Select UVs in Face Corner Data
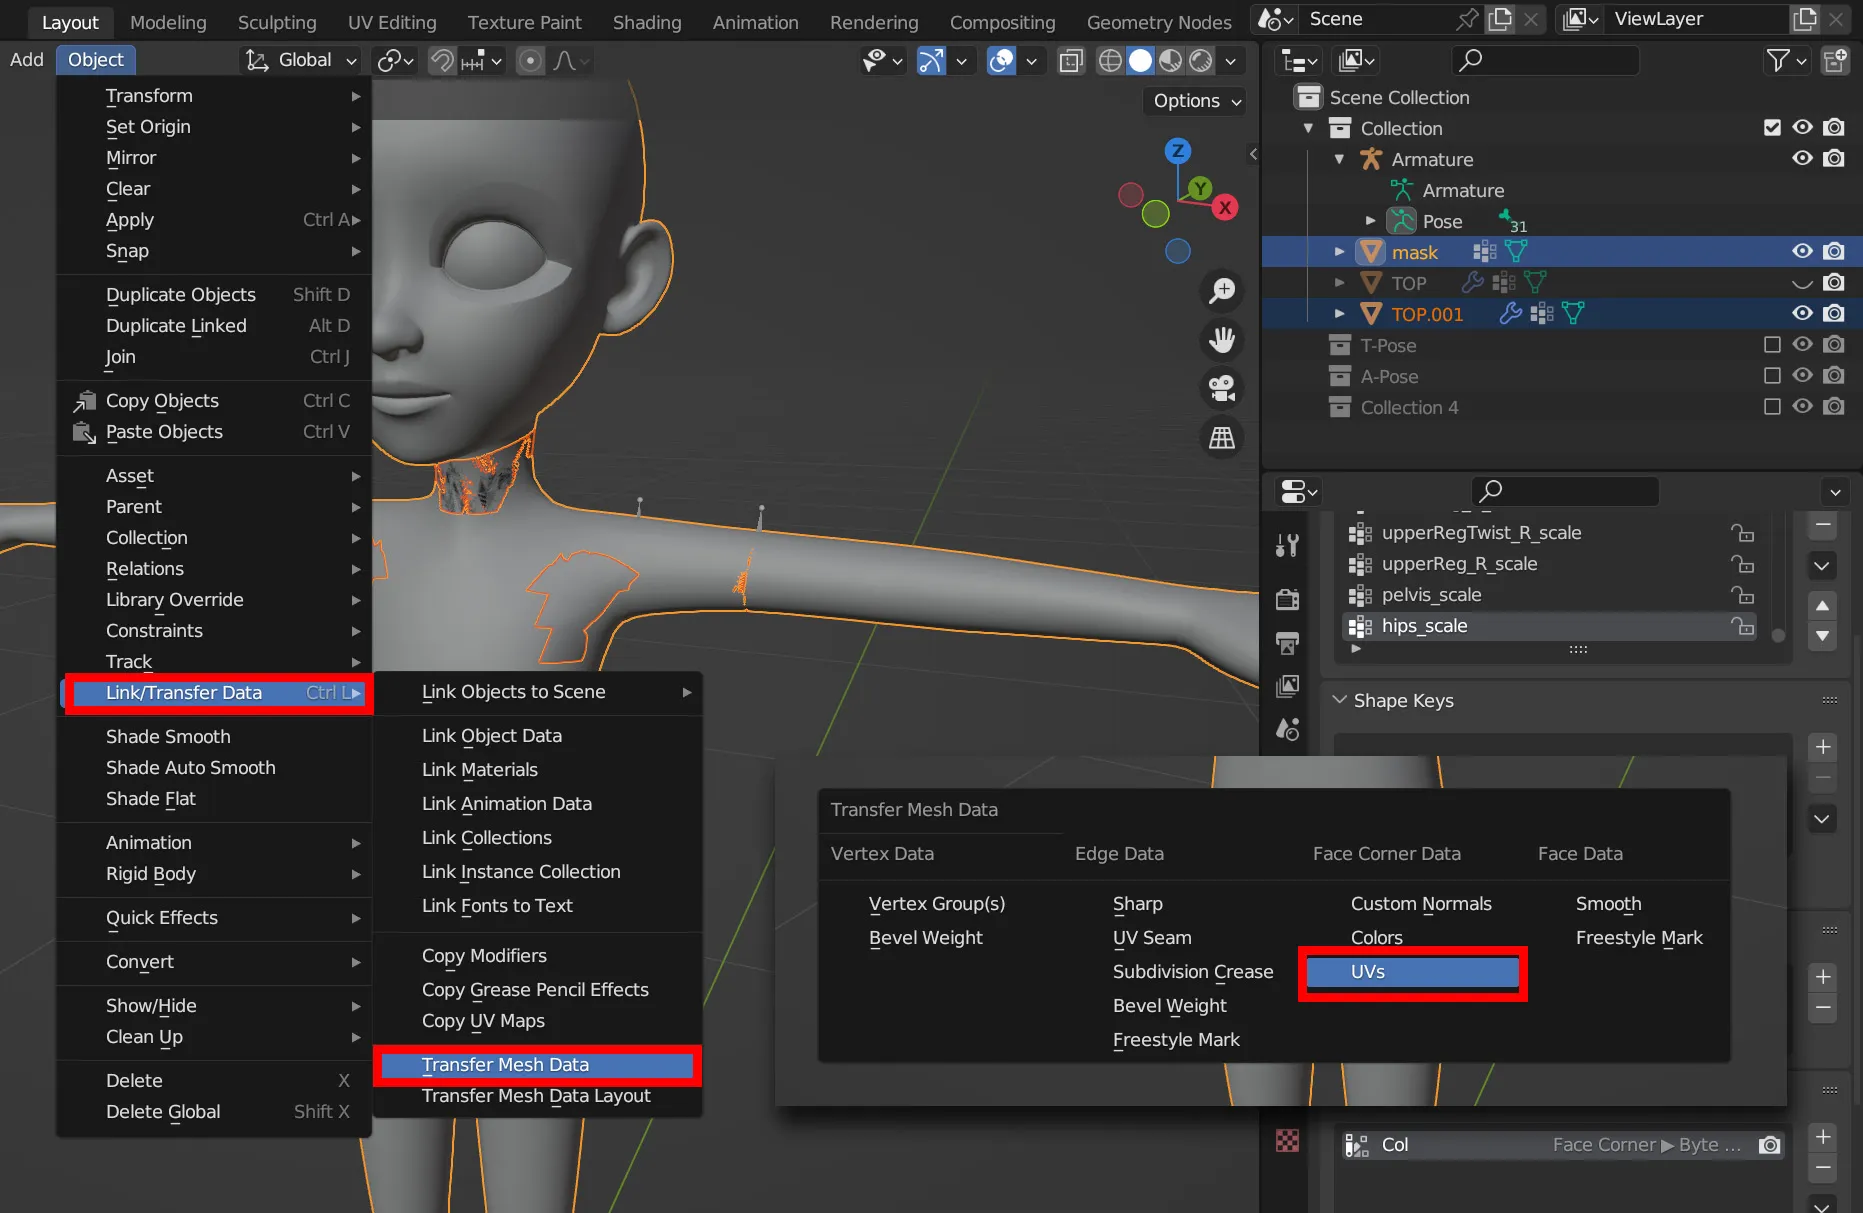 pyautogui.click(x=1412, y=972)
